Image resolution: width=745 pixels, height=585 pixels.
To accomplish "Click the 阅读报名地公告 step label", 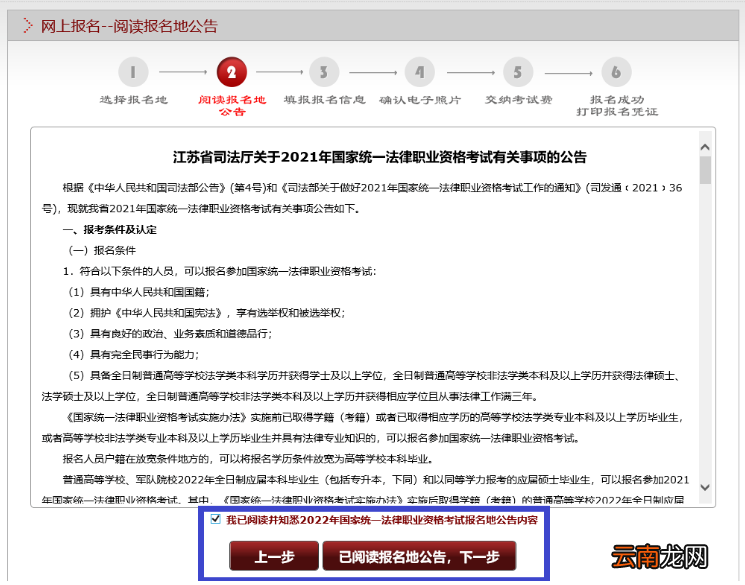I will click(x=232, y=105).
